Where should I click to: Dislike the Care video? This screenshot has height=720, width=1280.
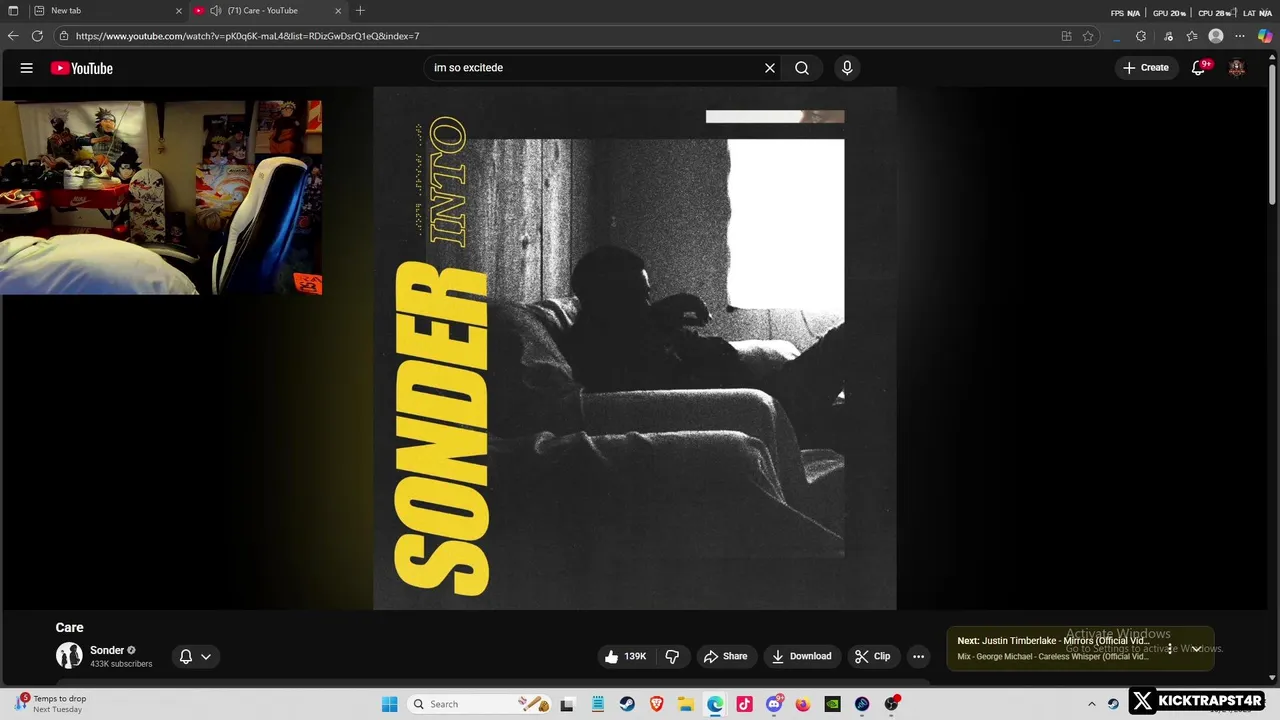672,656
